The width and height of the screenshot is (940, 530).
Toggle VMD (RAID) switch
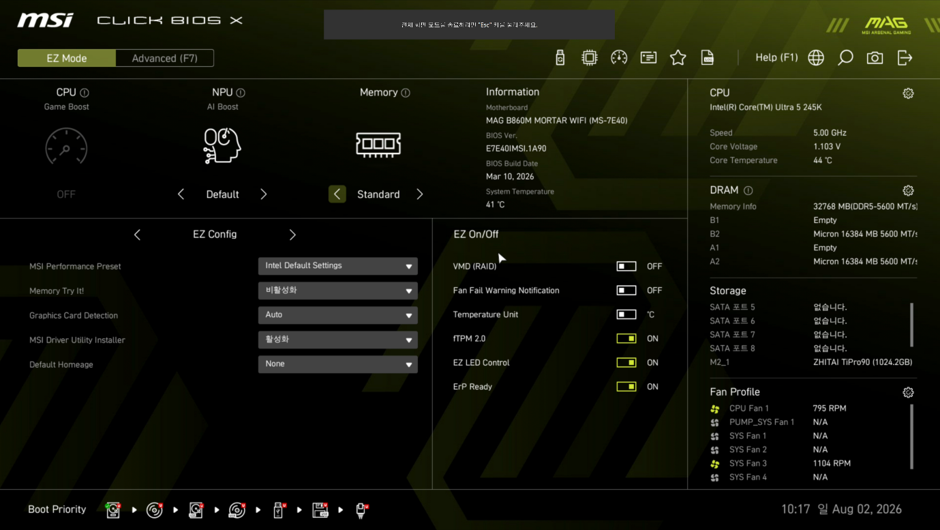point(626,266)
